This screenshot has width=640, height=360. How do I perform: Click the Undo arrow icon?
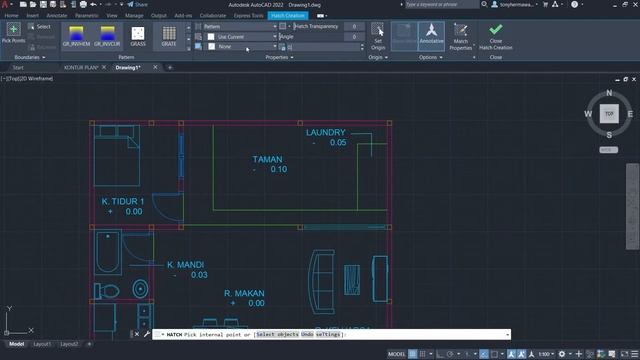tap(93, 4)
